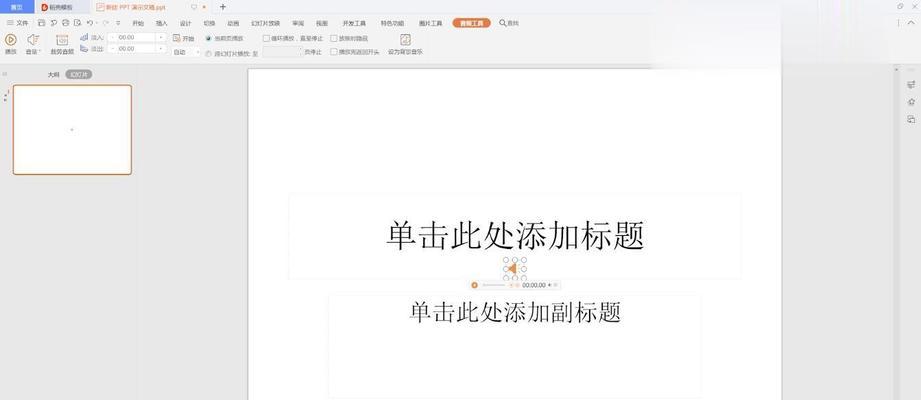Select the orange Audio Tools tab

click(472, 23)
